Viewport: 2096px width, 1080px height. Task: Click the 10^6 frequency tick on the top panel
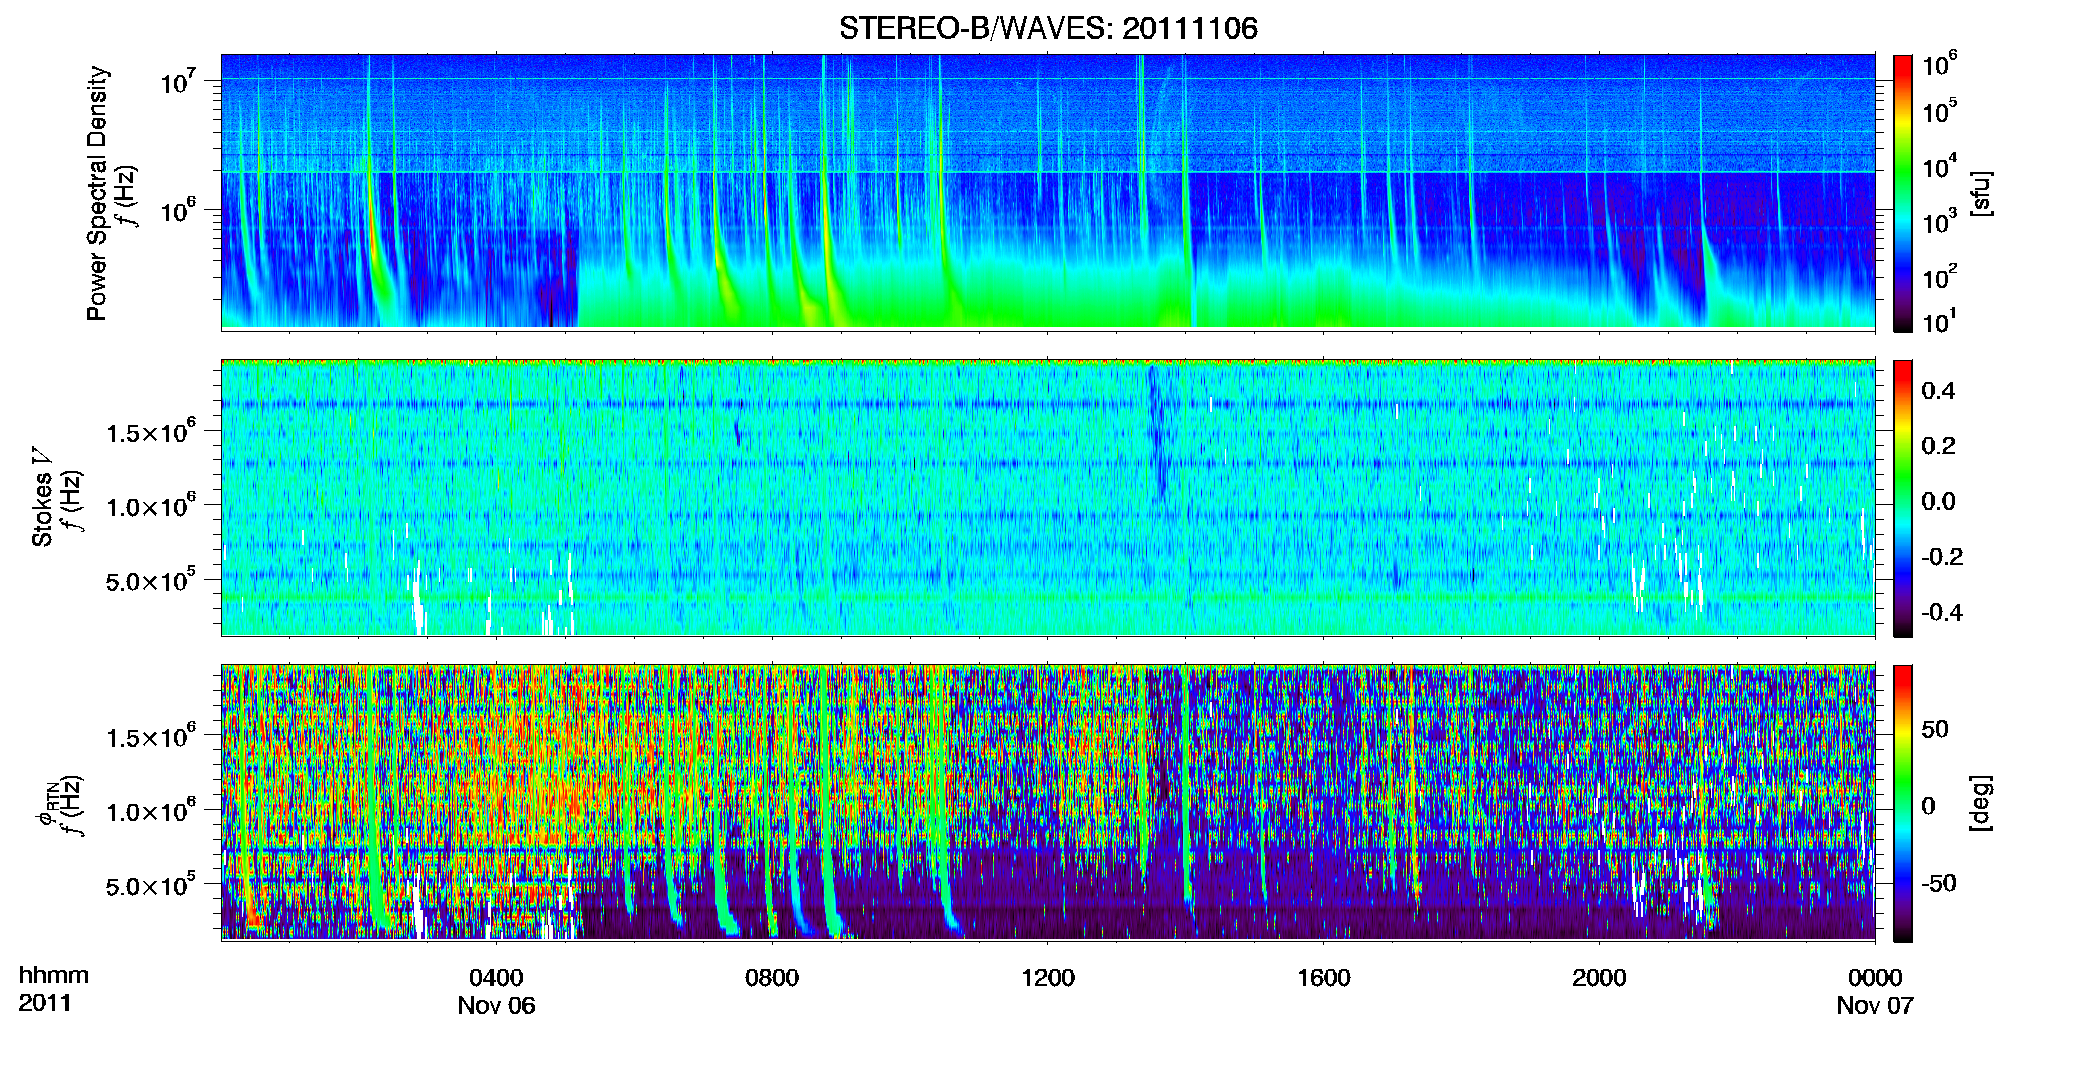(179, 210)
